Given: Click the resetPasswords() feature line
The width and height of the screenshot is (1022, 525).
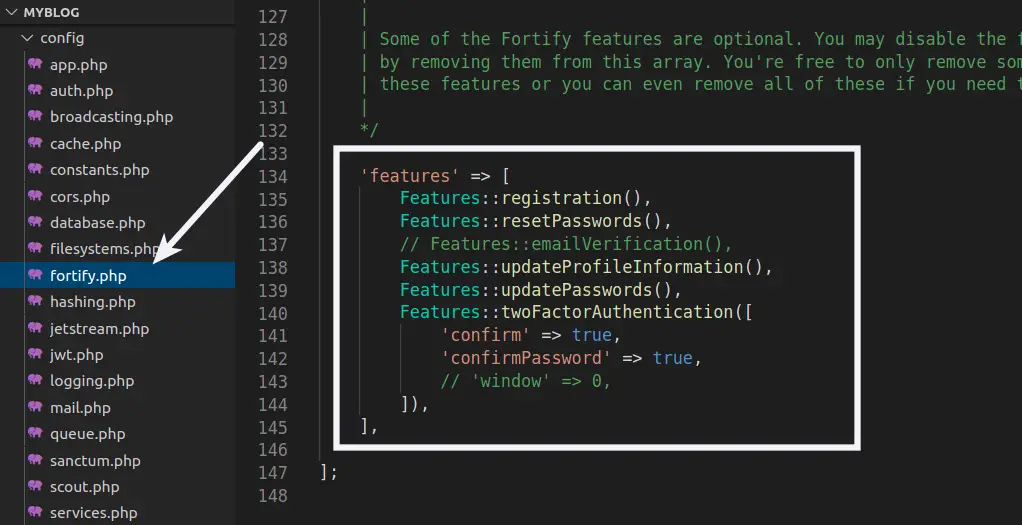Looking at the screenshot, I should tap(536, 221).
